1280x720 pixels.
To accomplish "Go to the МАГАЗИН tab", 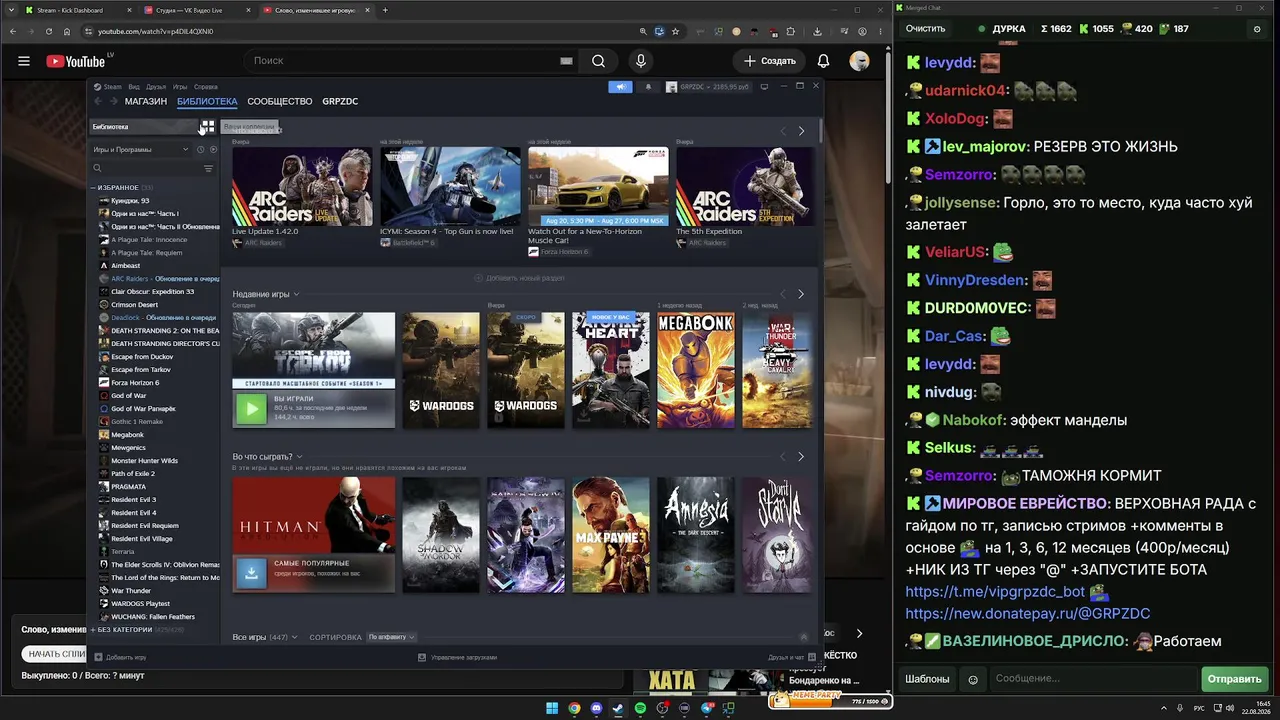I will click(x=146, y=101).
